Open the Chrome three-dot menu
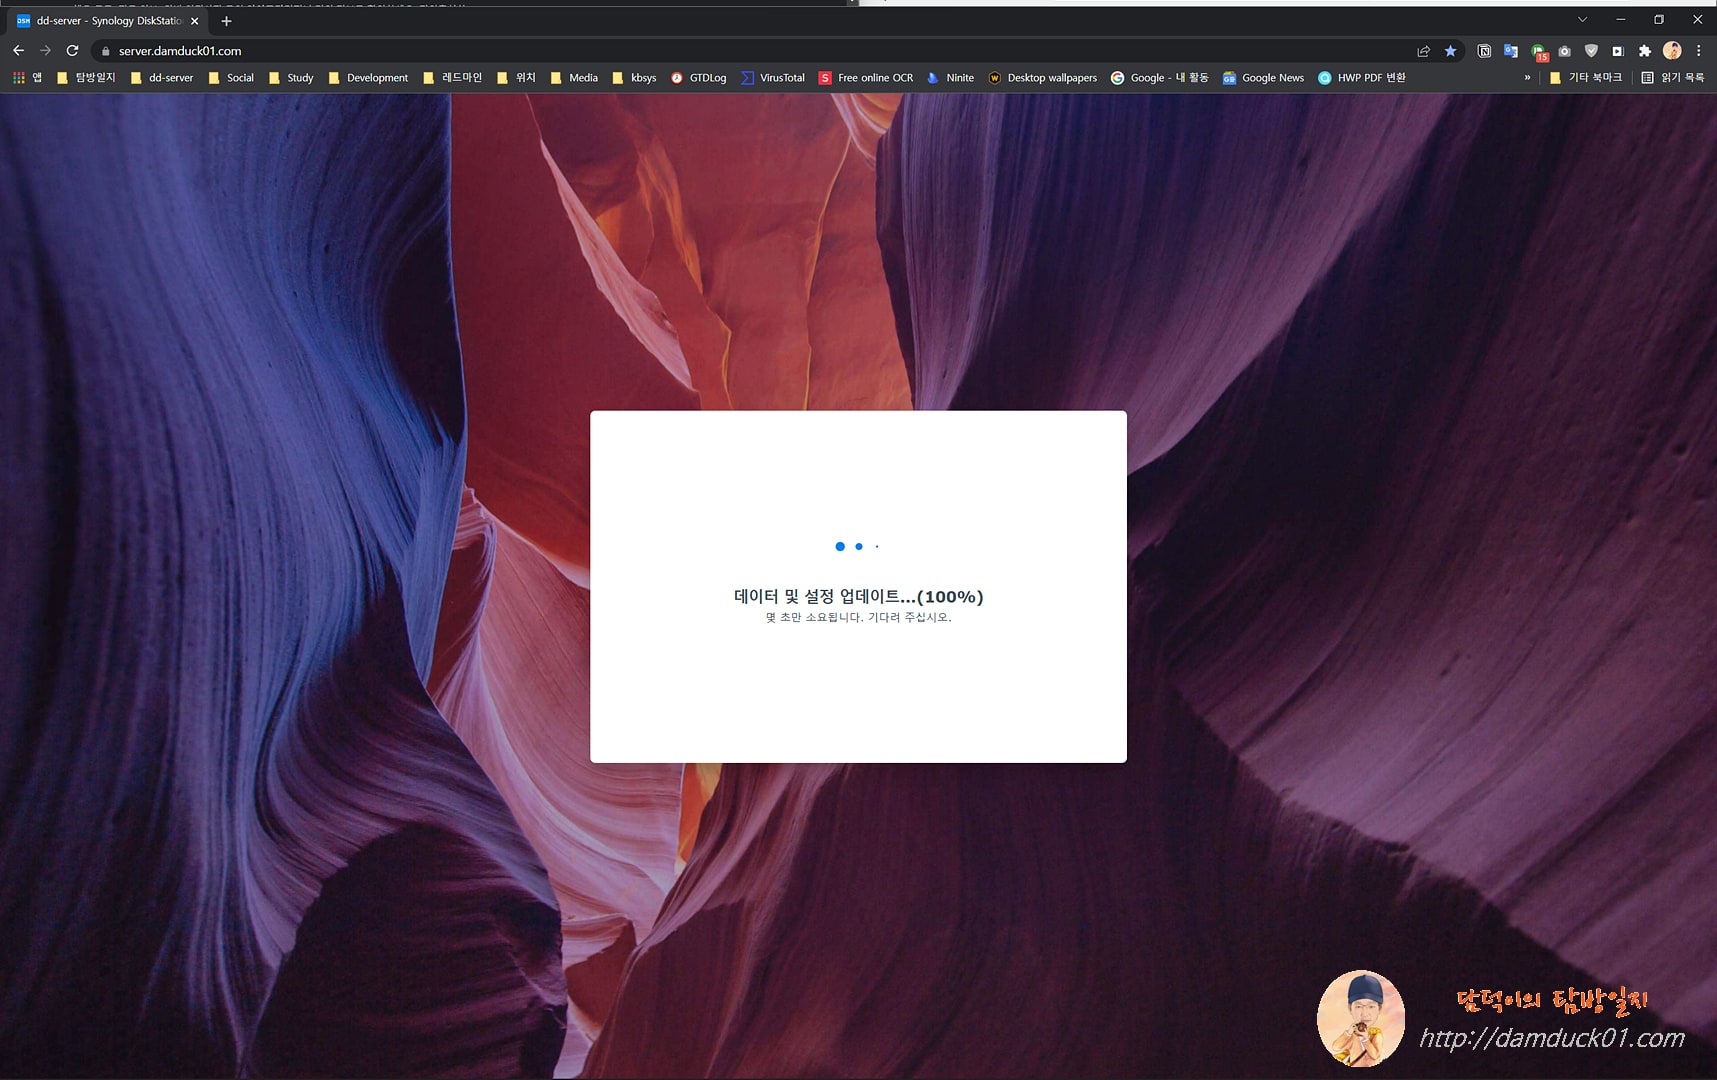This screenshot has height=1080, width=1717. [x=1698, y=50]
